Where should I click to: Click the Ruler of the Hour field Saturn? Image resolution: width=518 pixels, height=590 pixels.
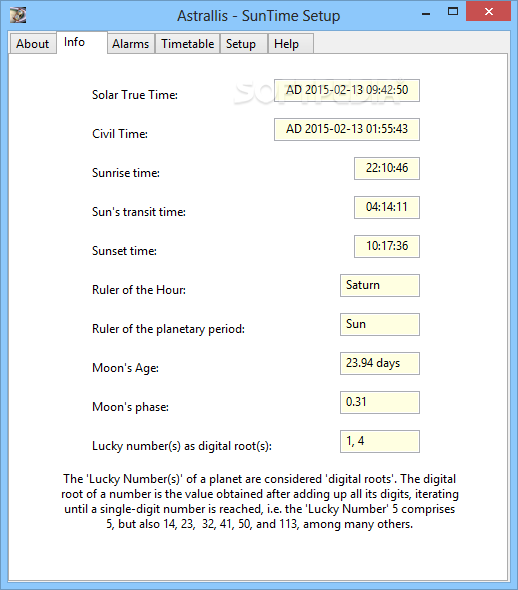(380, 286)
